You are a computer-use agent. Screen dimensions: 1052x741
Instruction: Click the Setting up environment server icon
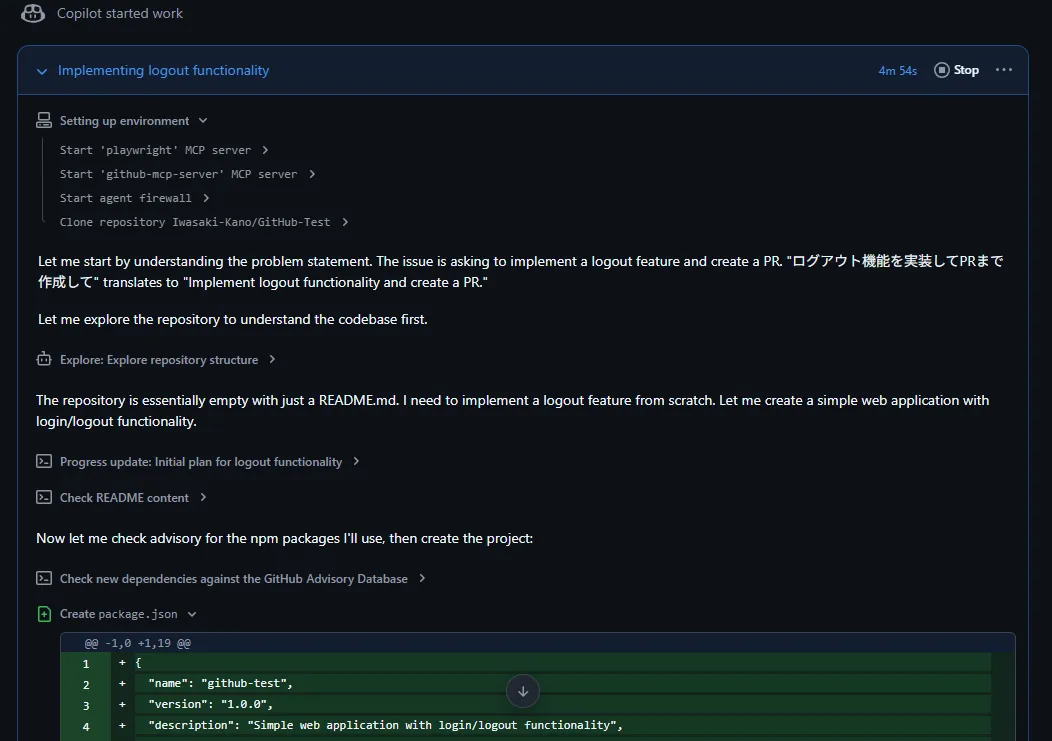[x=44, y=120]
